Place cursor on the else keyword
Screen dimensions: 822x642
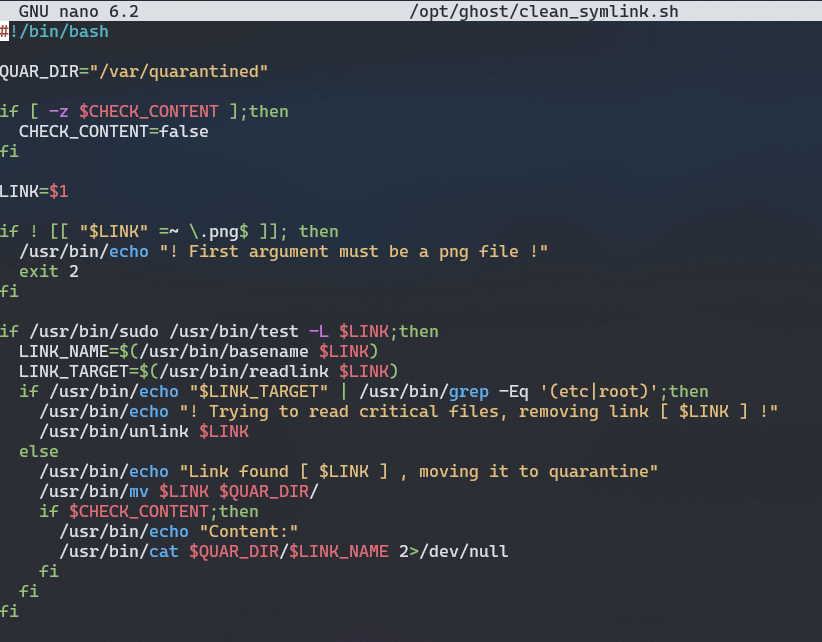[38, 451]
